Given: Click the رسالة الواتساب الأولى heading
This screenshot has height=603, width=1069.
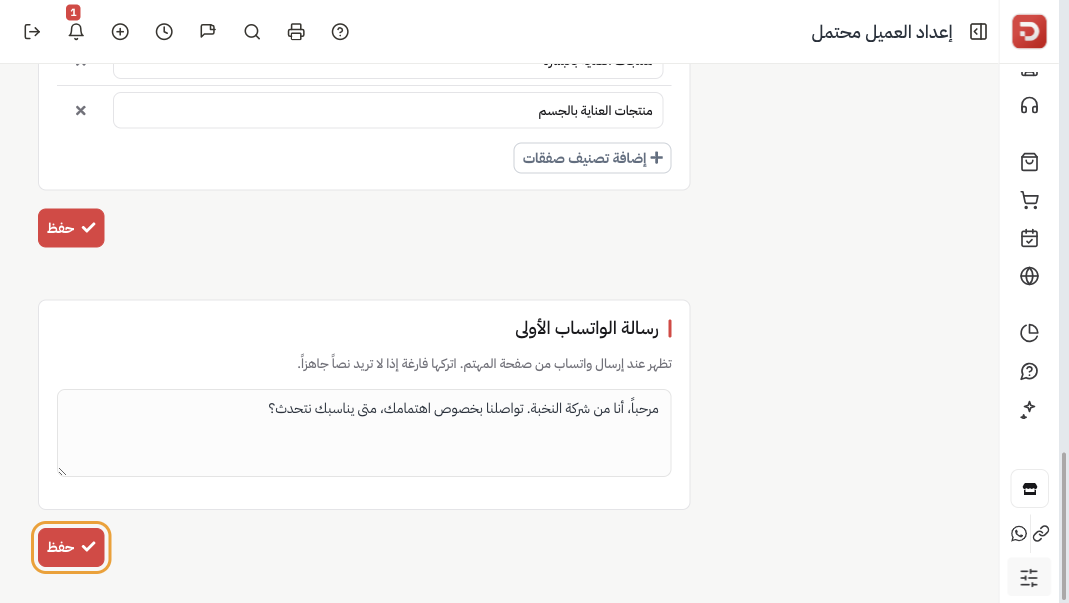Looking at the screenshot, I should (587, 329).
